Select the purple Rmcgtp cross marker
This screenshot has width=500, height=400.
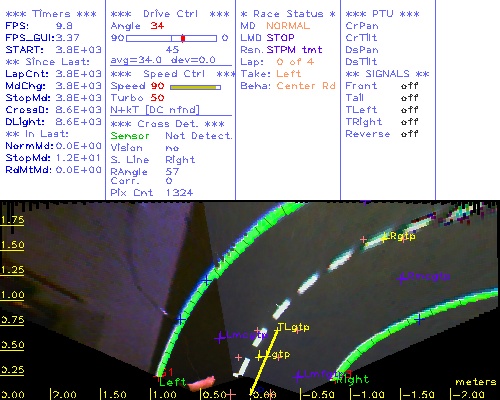(403, 277)
